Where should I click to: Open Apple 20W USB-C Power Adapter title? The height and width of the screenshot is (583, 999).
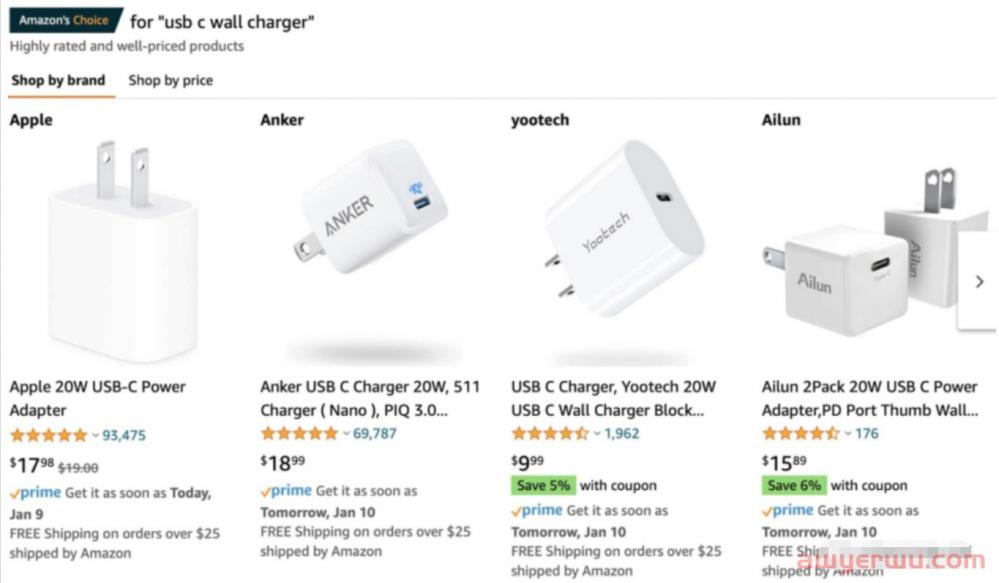point(97,398)
